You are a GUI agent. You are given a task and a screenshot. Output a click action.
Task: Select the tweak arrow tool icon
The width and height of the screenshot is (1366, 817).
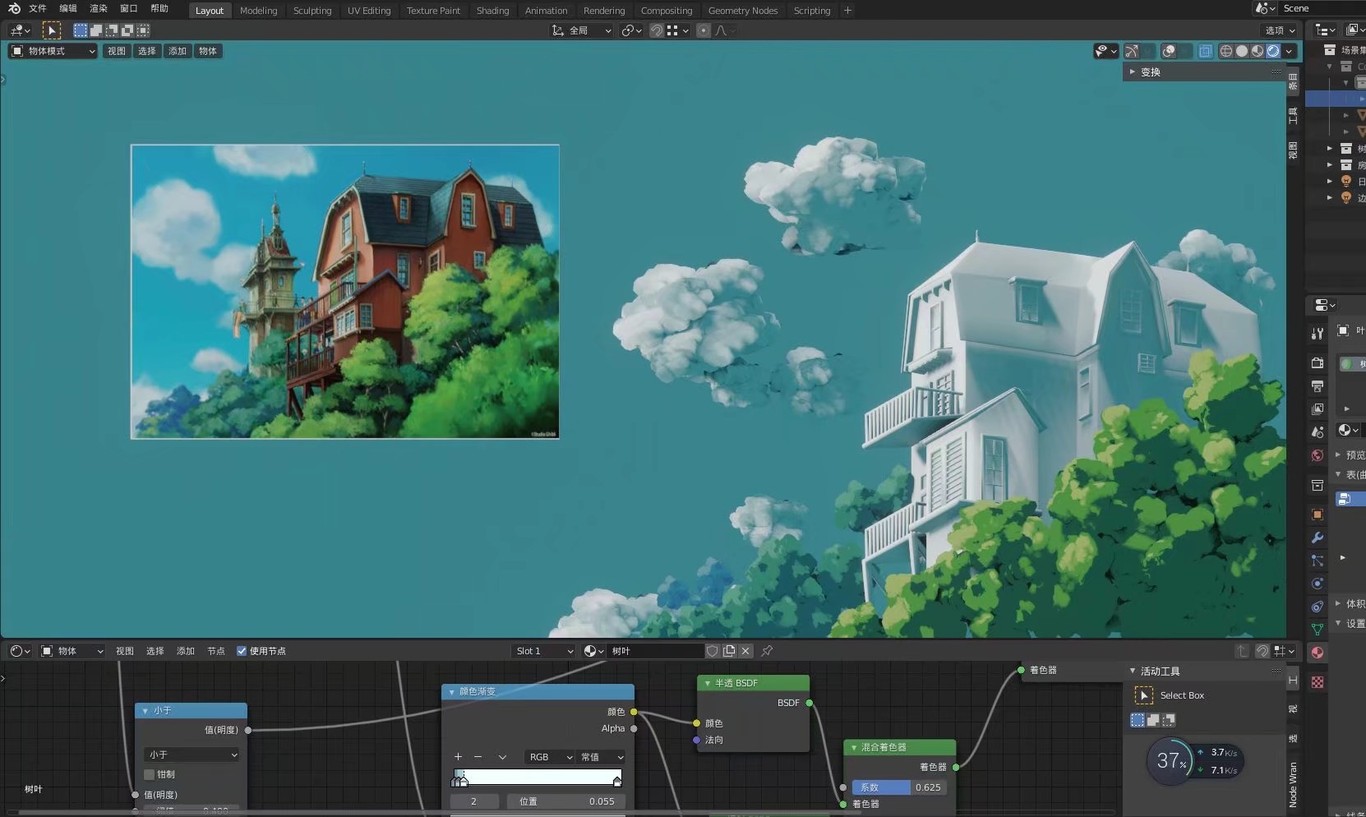pyautogui.click(x=51, y=30)
